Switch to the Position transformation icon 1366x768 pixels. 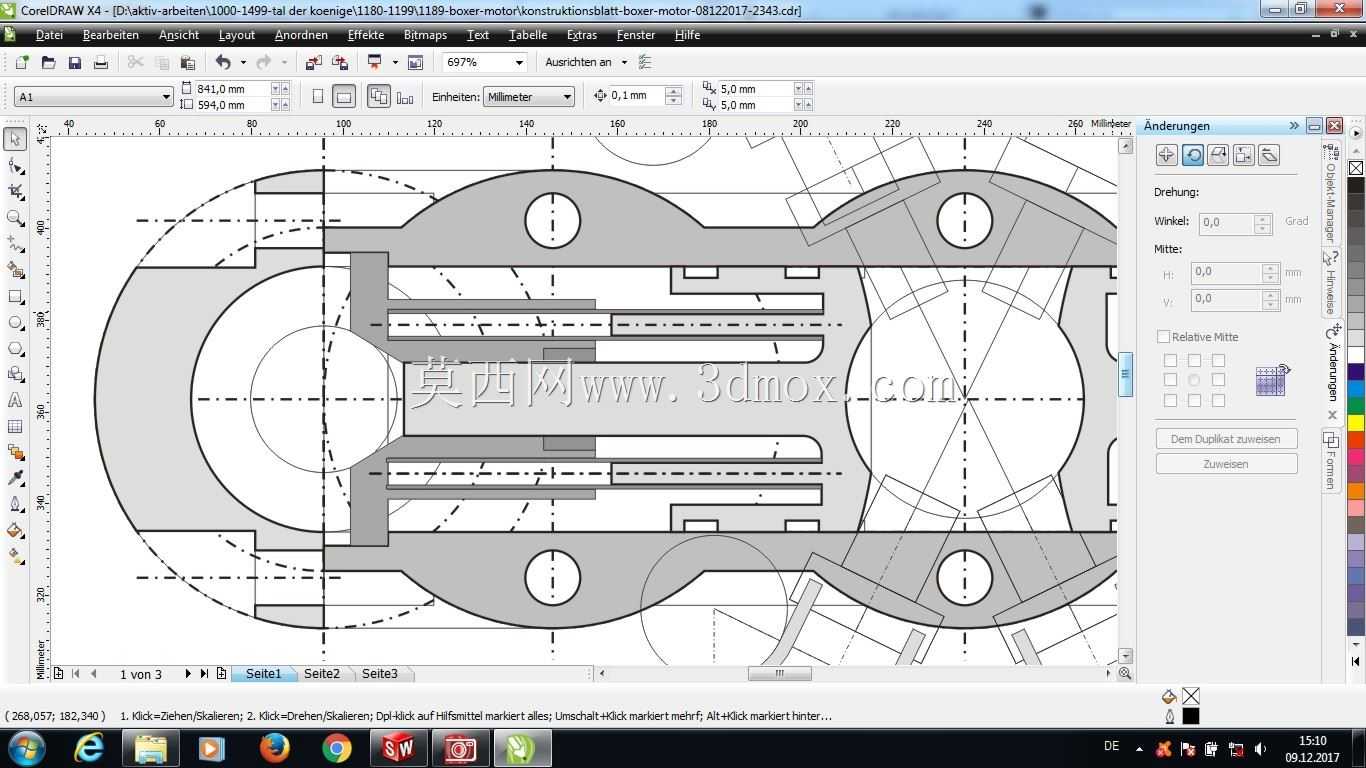1166,155
